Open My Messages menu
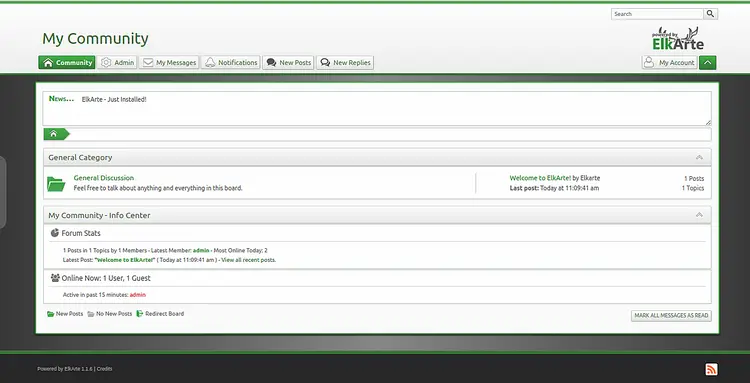 [169, 63]
